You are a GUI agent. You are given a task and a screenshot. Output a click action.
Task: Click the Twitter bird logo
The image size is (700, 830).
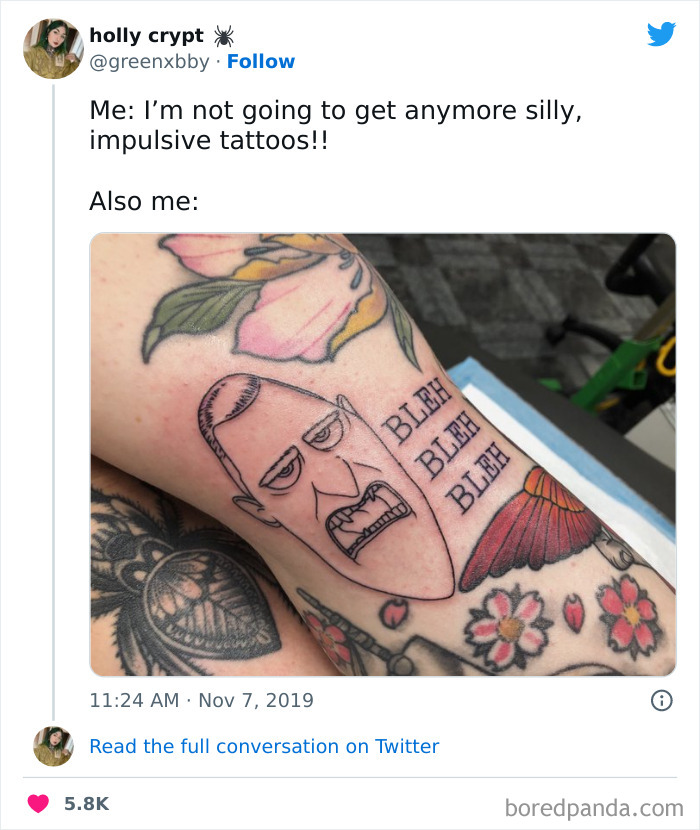[661, 34]
